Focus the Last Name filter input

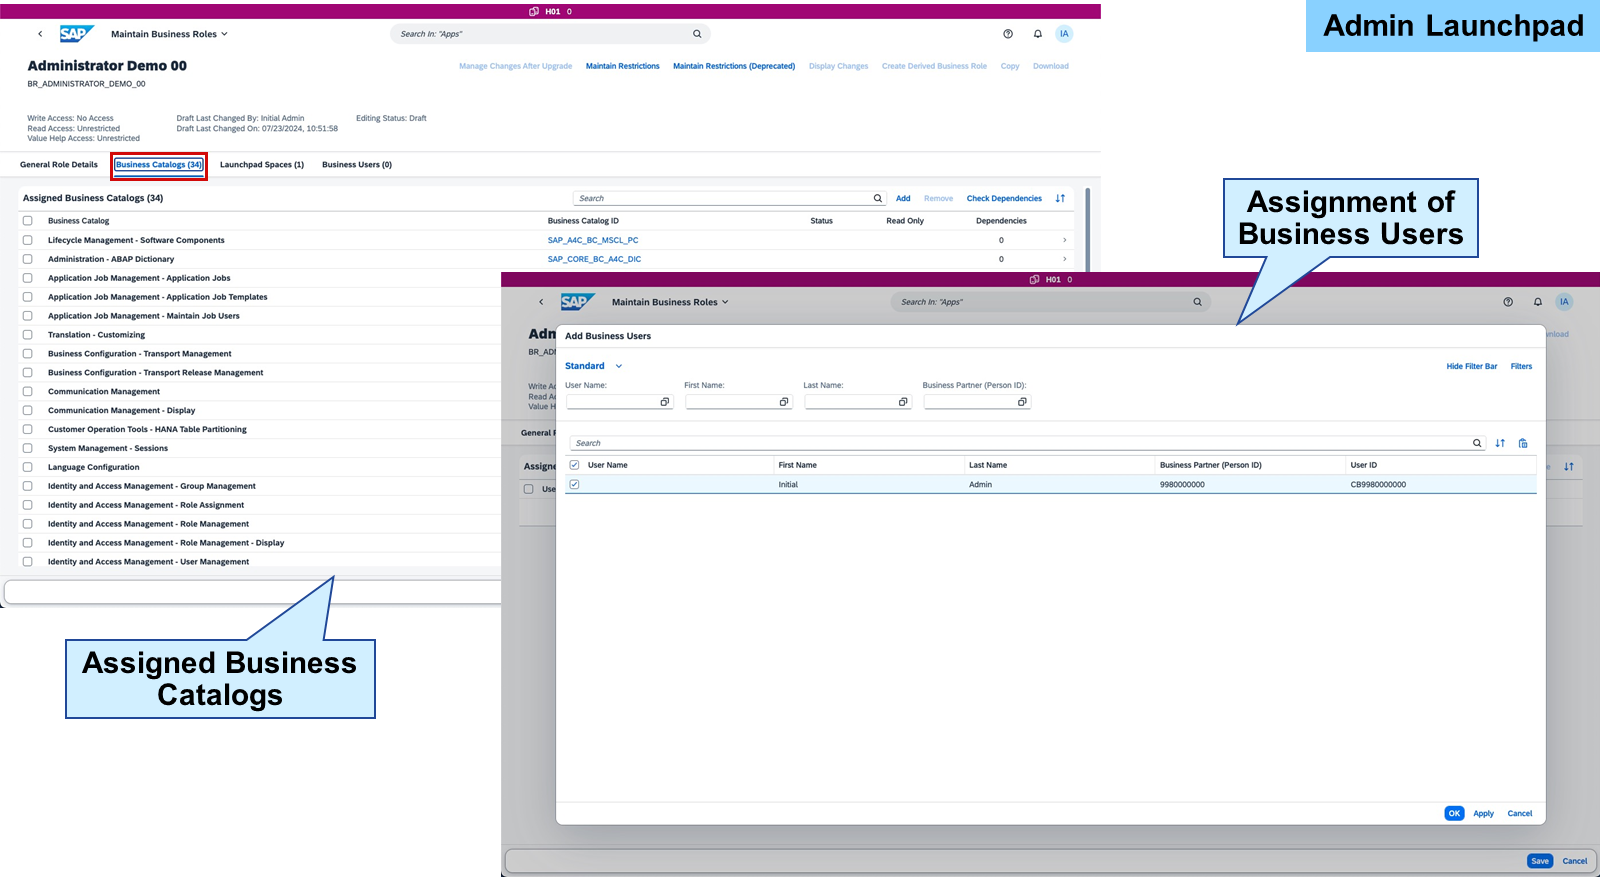click(858, 402)
